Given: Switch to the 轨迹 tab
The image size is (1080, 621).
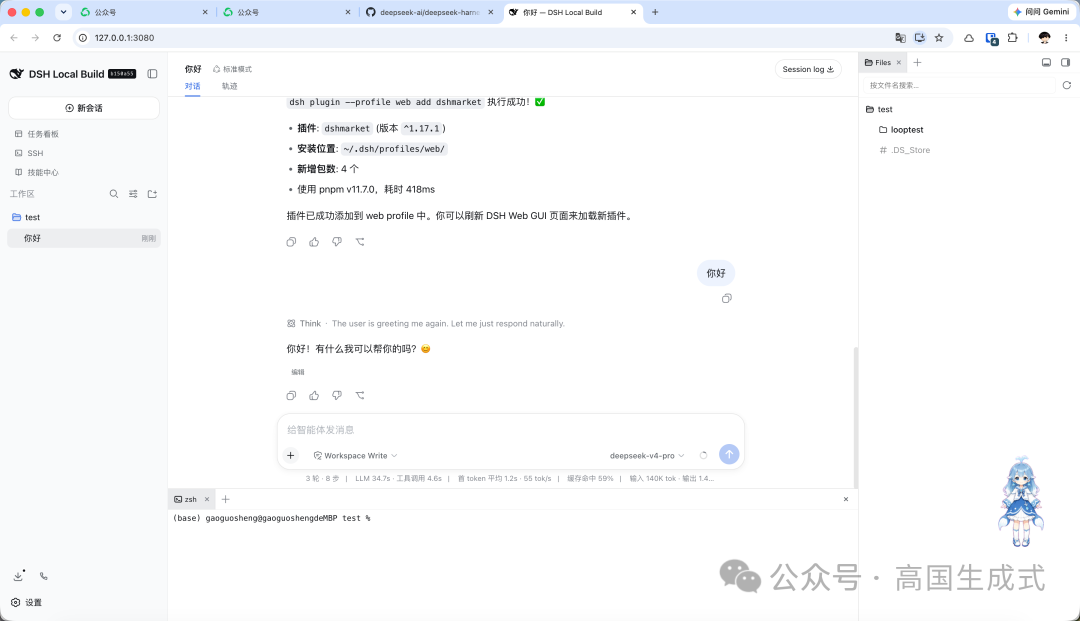Looking at the screenshot, I should [229, 86].
